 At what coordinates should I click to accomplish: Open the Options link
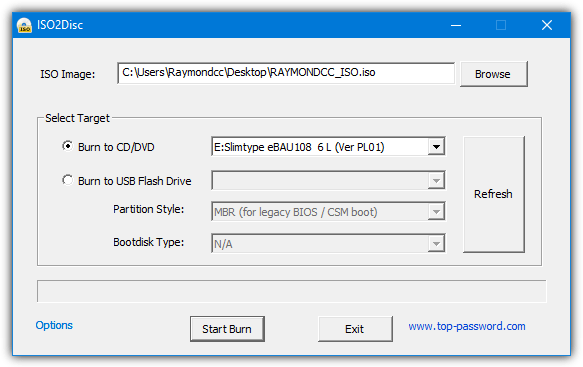(54, 325)
